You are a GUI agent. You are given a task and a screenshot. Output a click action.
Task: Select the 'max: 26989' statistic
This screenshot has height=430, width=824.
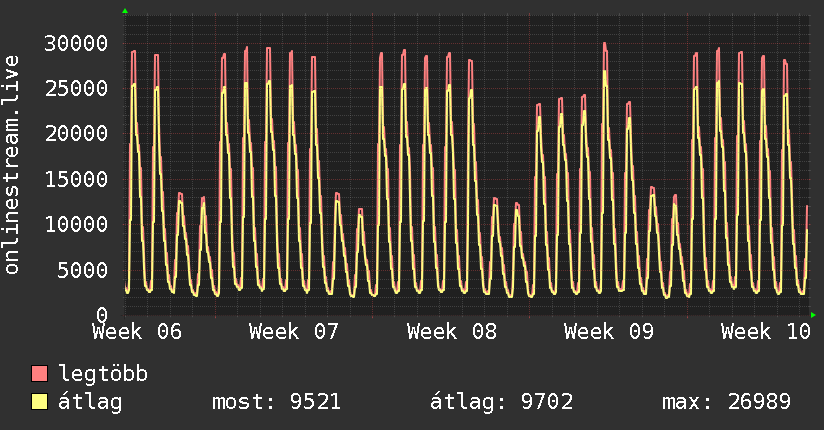[726, 402]
